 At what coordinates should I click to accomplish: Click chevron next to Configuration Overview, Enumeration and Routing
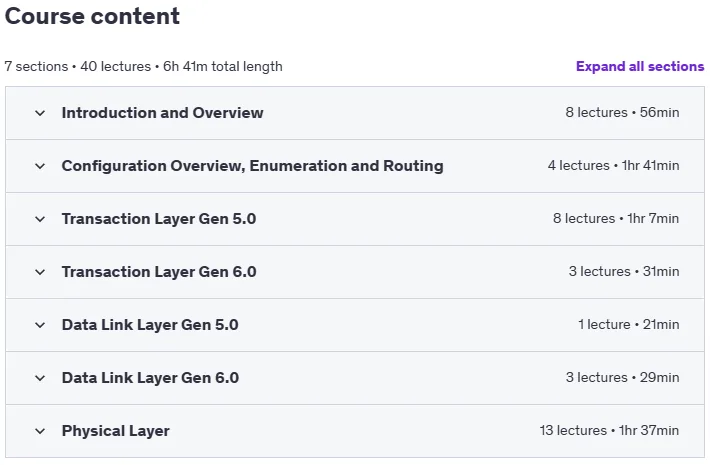40,166
